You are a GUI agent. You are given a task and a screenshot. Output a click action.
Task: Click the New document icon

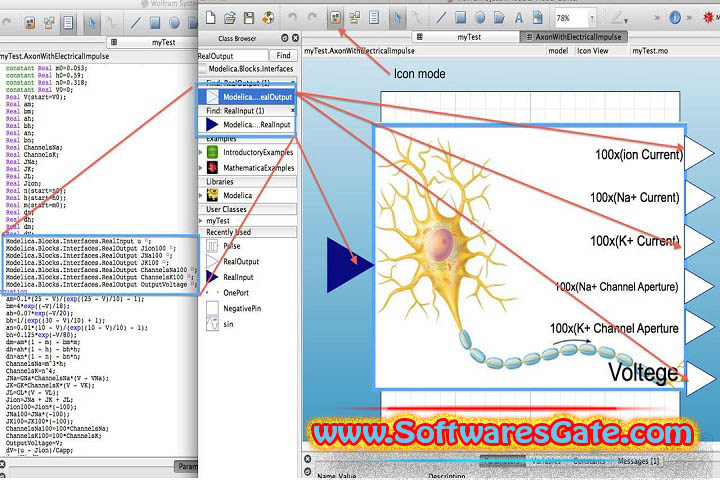click(210, 17)
